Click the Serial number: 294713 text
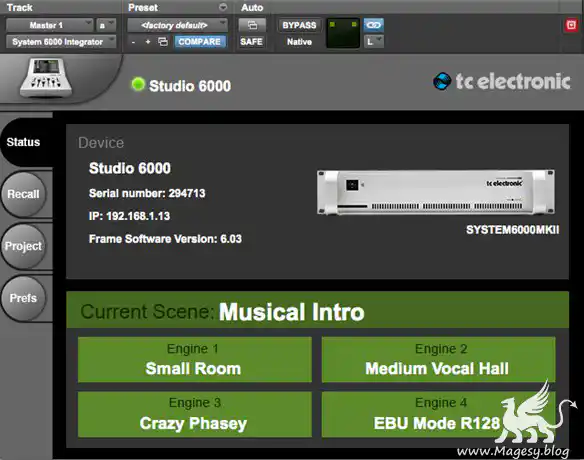The image size is (584, 460). (x=147, y=193)
